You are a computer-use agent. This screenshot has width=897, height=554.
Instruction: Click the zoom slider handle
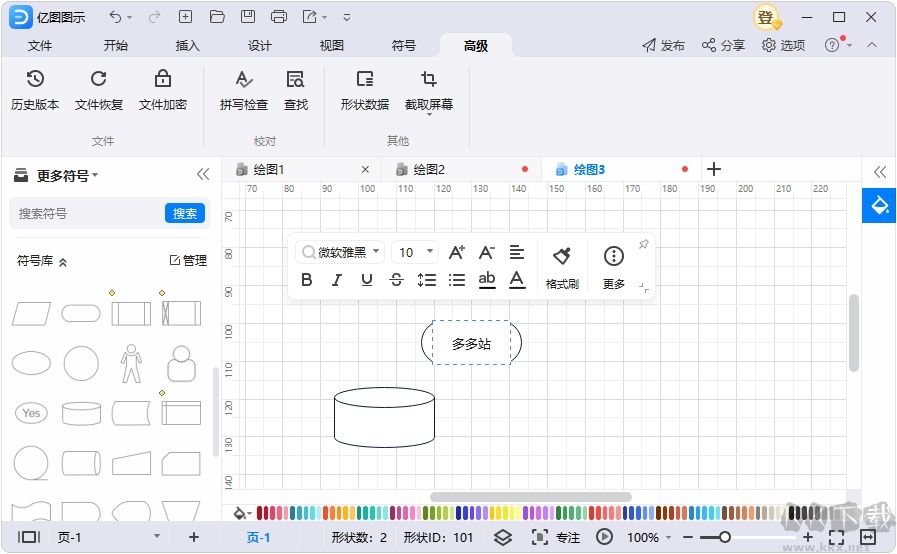coord(725,537)
